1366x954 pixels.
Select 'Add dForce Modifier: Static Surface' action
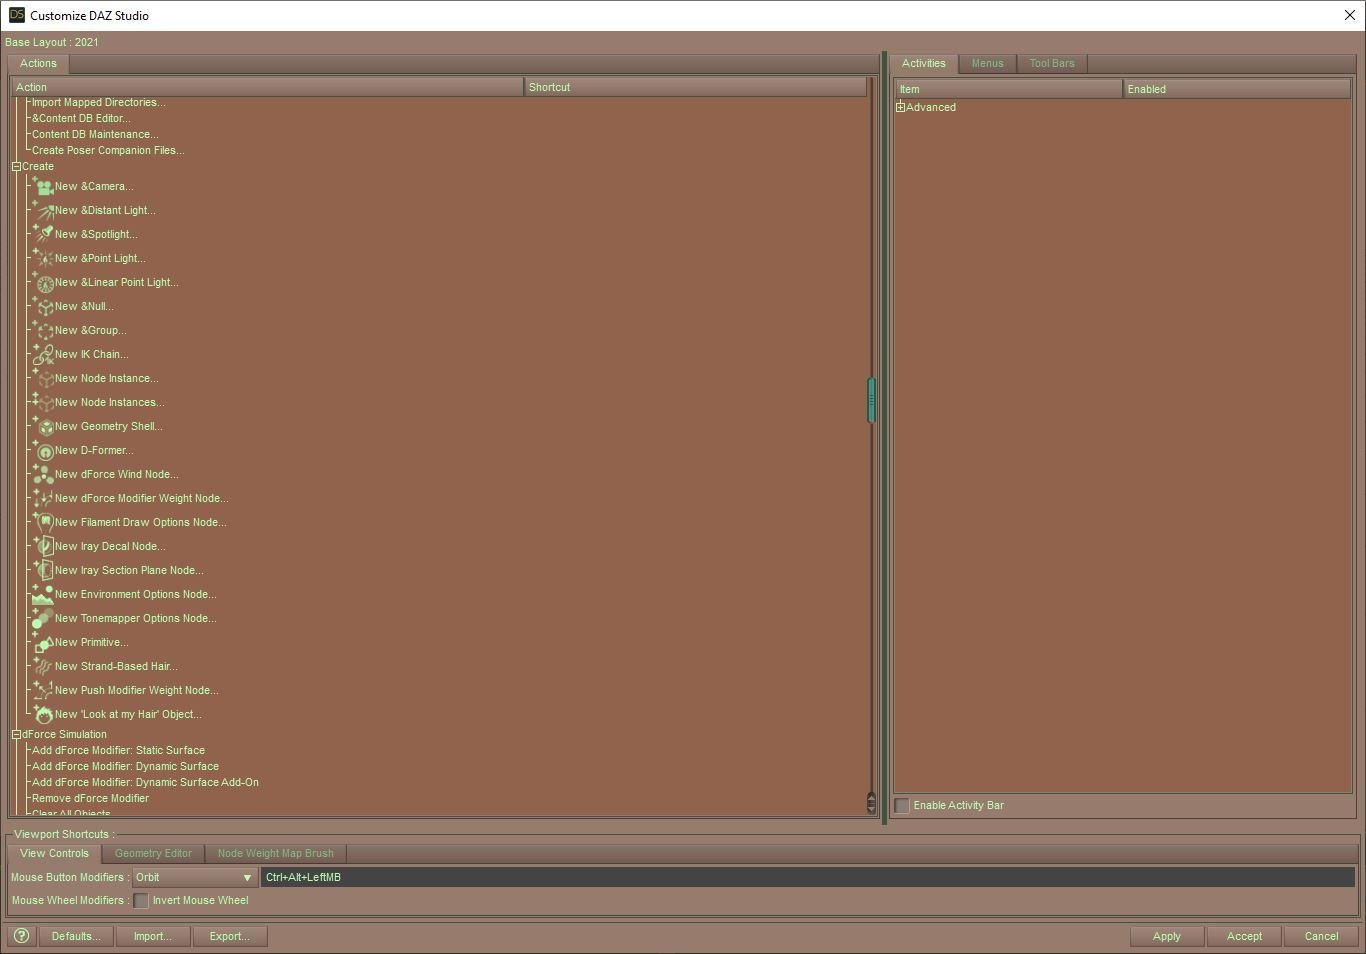coord(118,751)
